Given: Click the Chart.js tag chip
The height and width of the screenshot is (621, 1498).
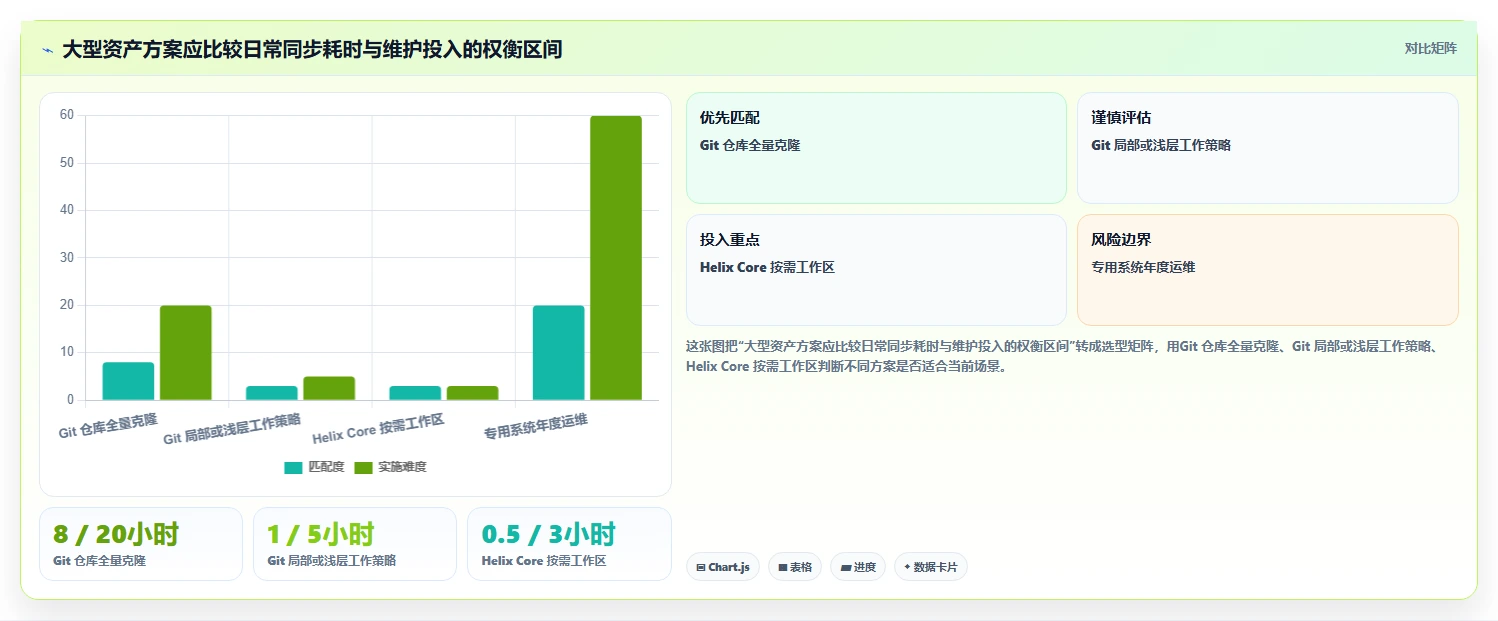Looking at the screenshot, I should click(x=722, y=567).
